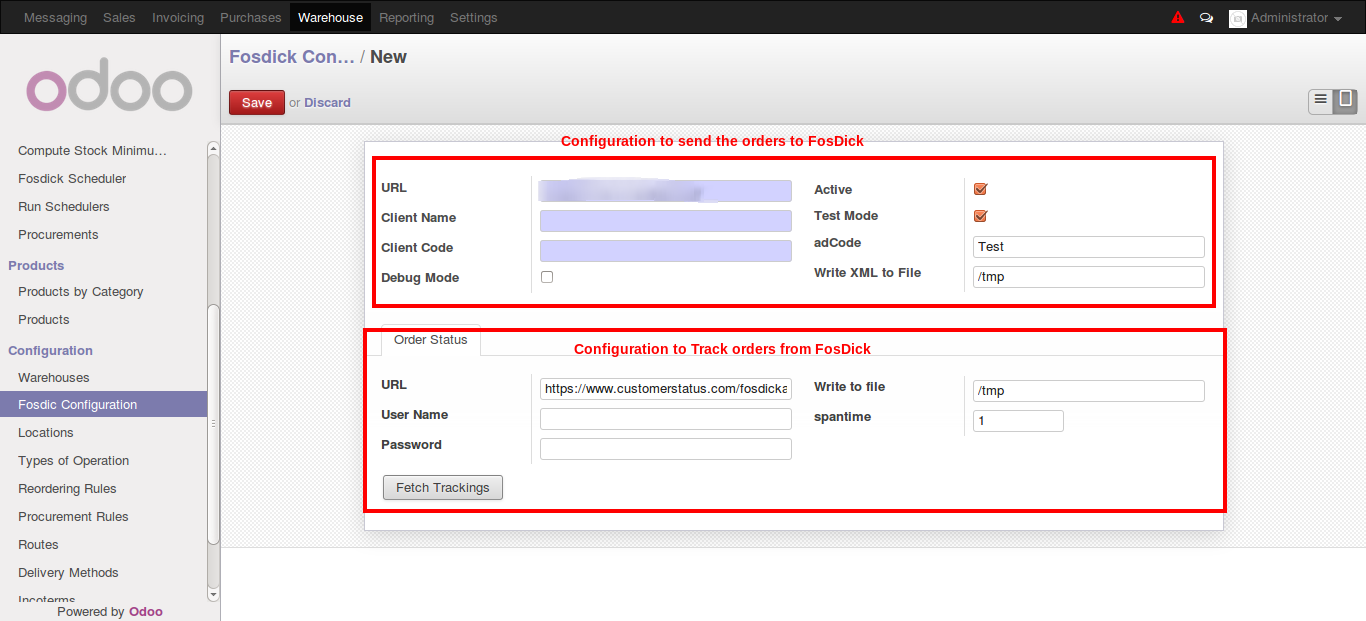Open Products by Category
This screenshot has height=621, width=1366.
pyautogui.click(x=81, y=292)
